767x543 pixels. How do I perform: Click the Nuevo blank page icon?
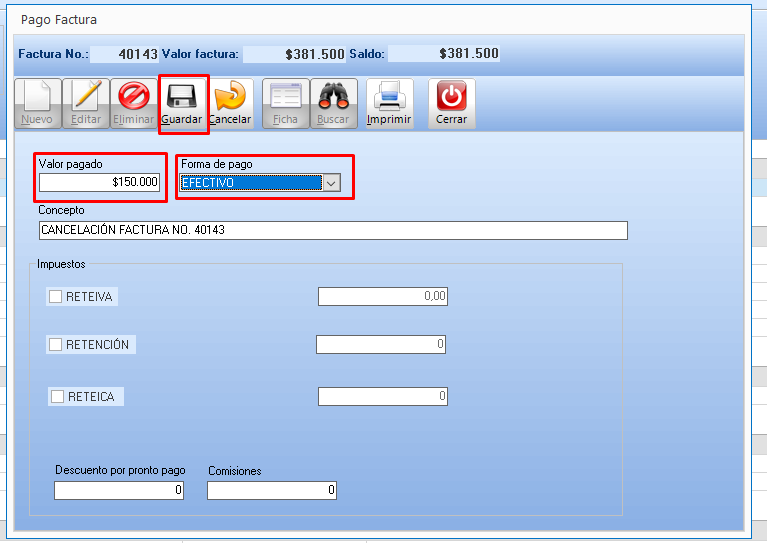click(37, 97)
